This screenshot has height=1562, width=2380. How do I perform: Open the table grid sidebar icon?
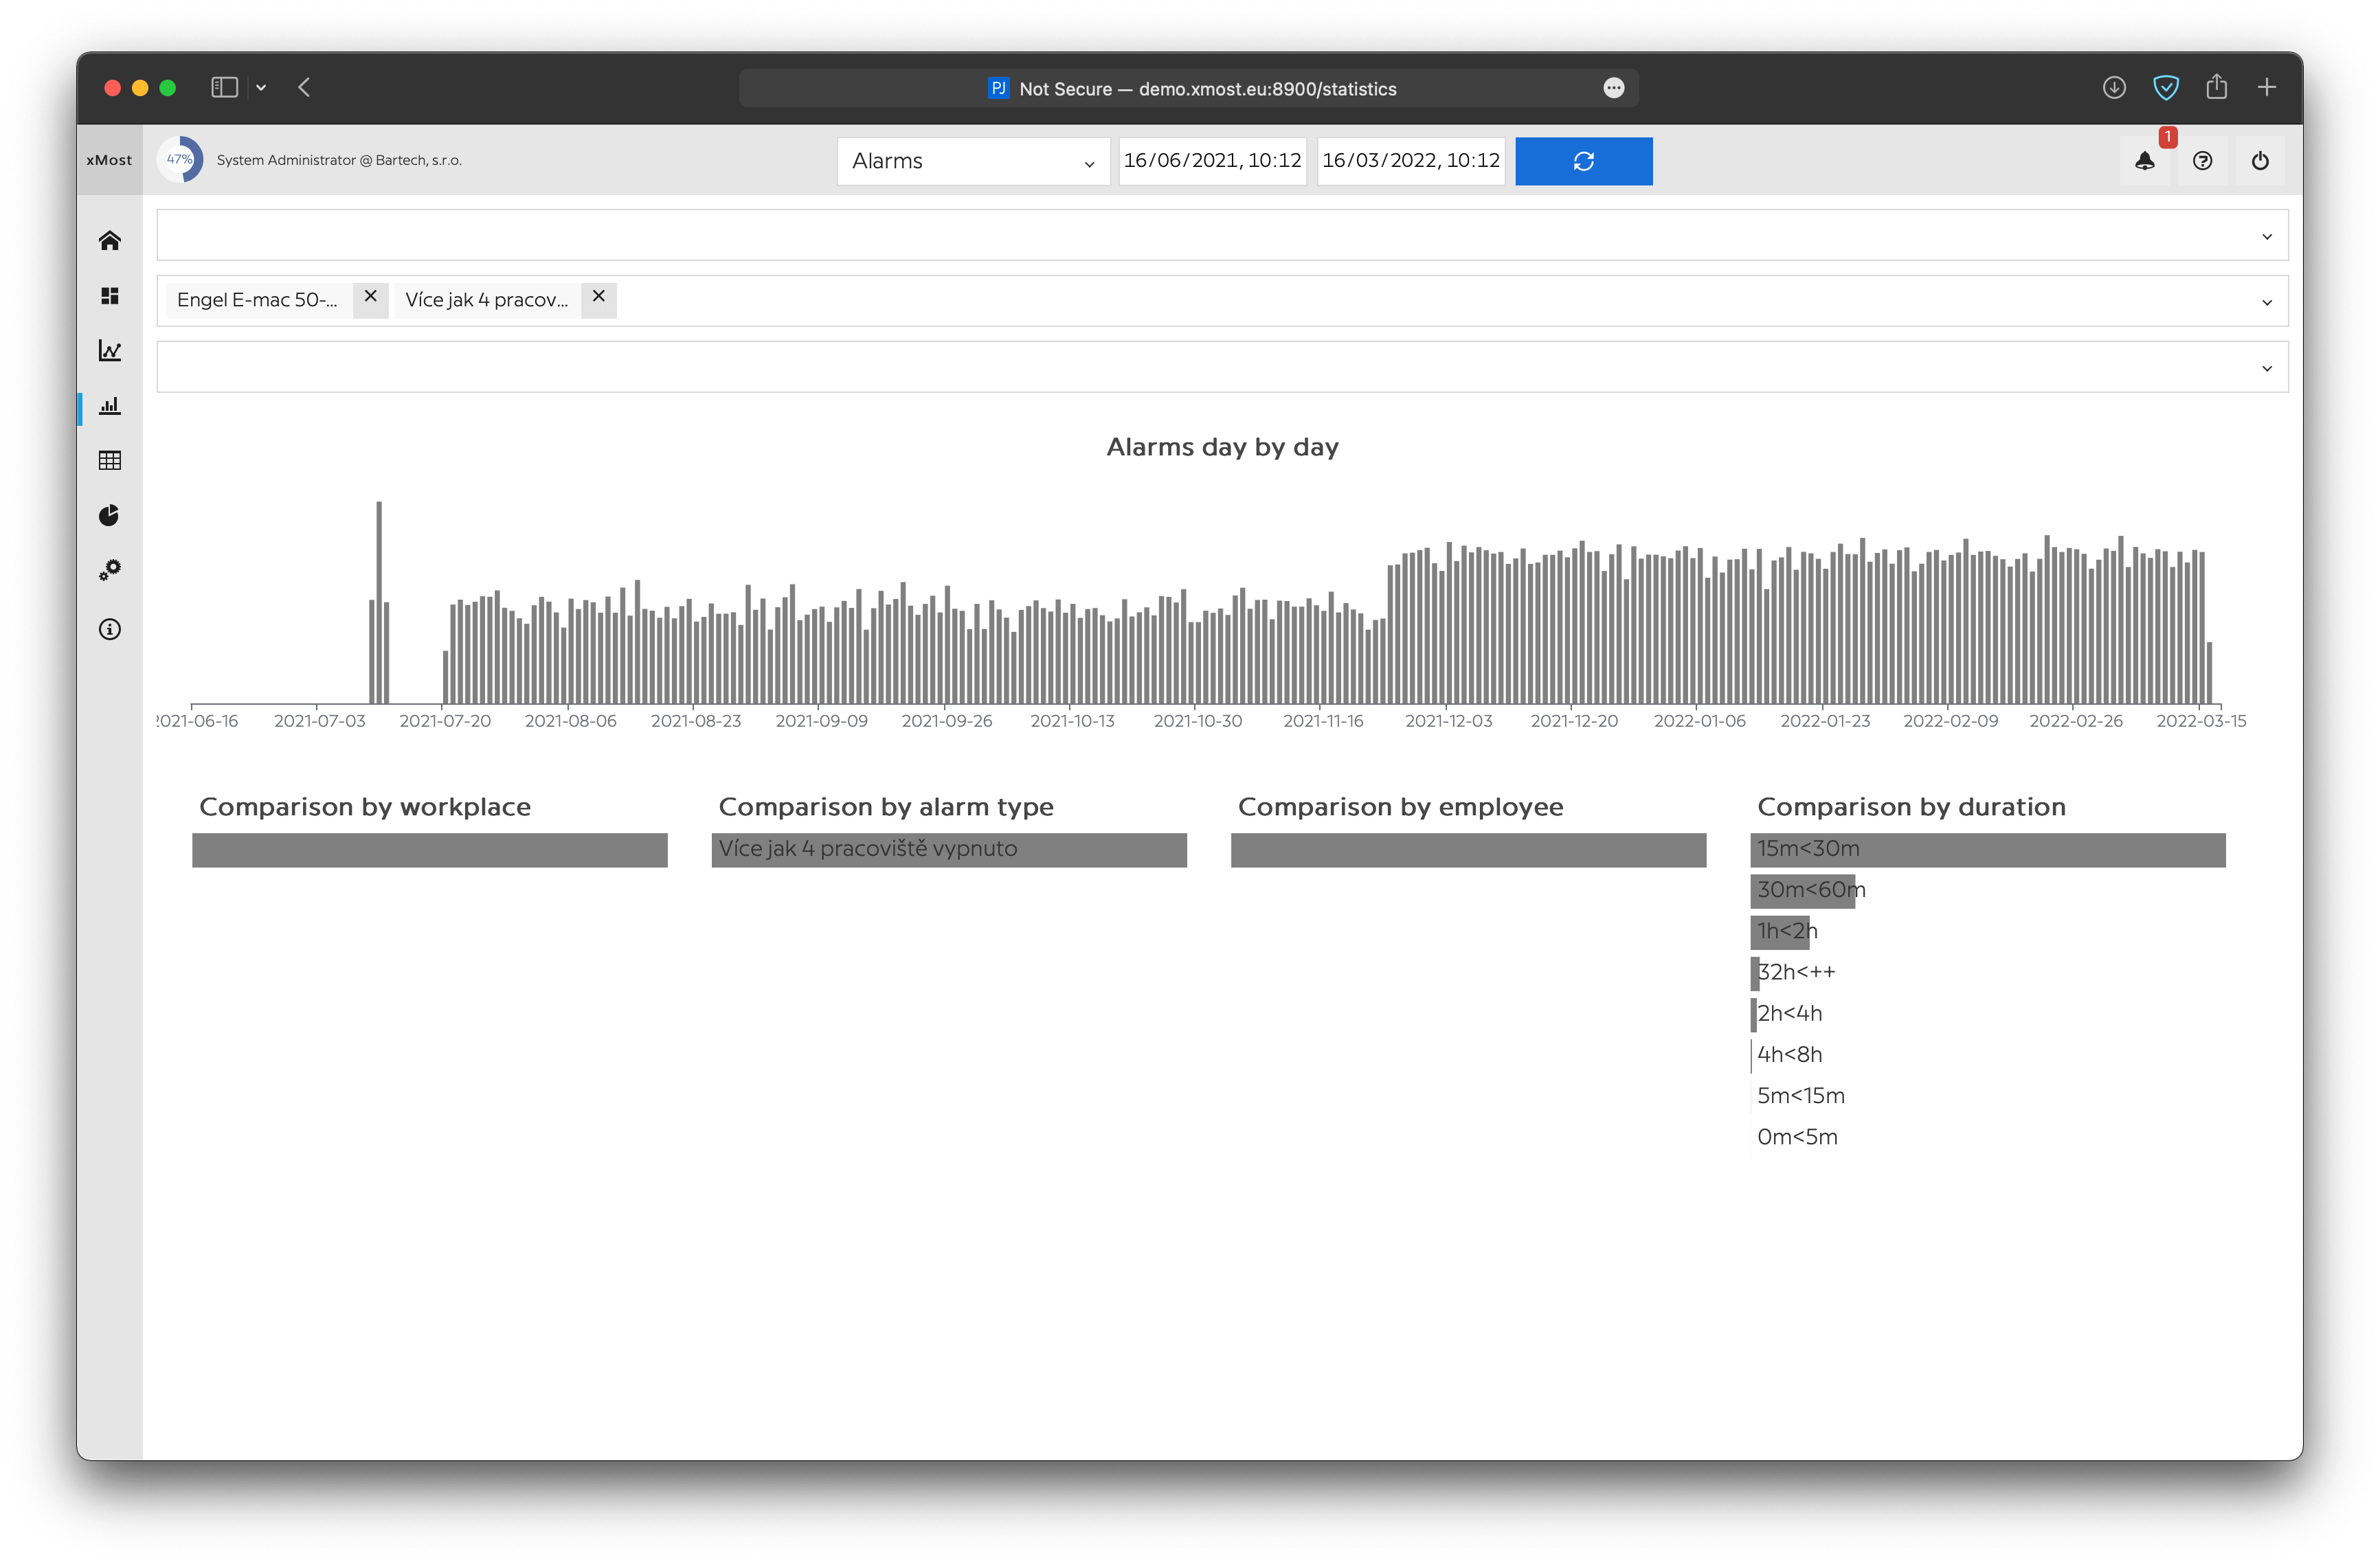point(110,460)
